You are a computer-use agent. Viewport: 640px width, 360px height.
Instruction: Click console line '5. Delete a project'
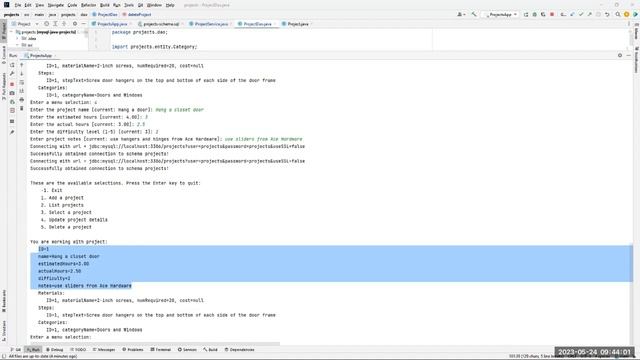click(66, 227)
